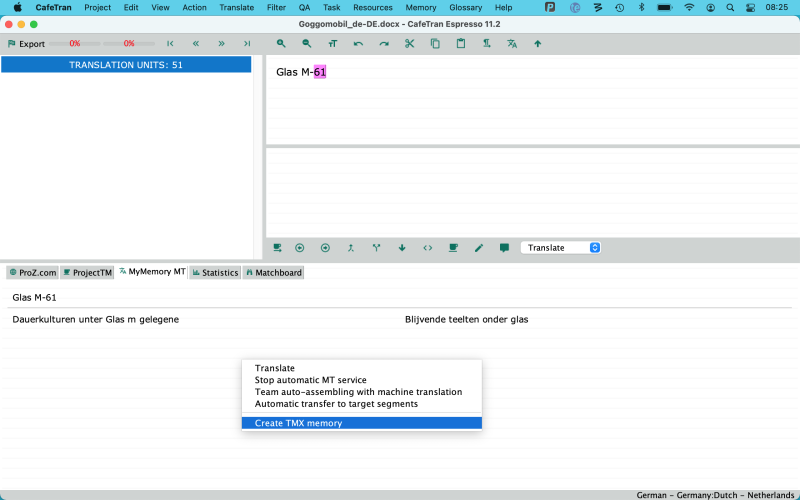
Task: Open the Memory menu
Action: 420,8
